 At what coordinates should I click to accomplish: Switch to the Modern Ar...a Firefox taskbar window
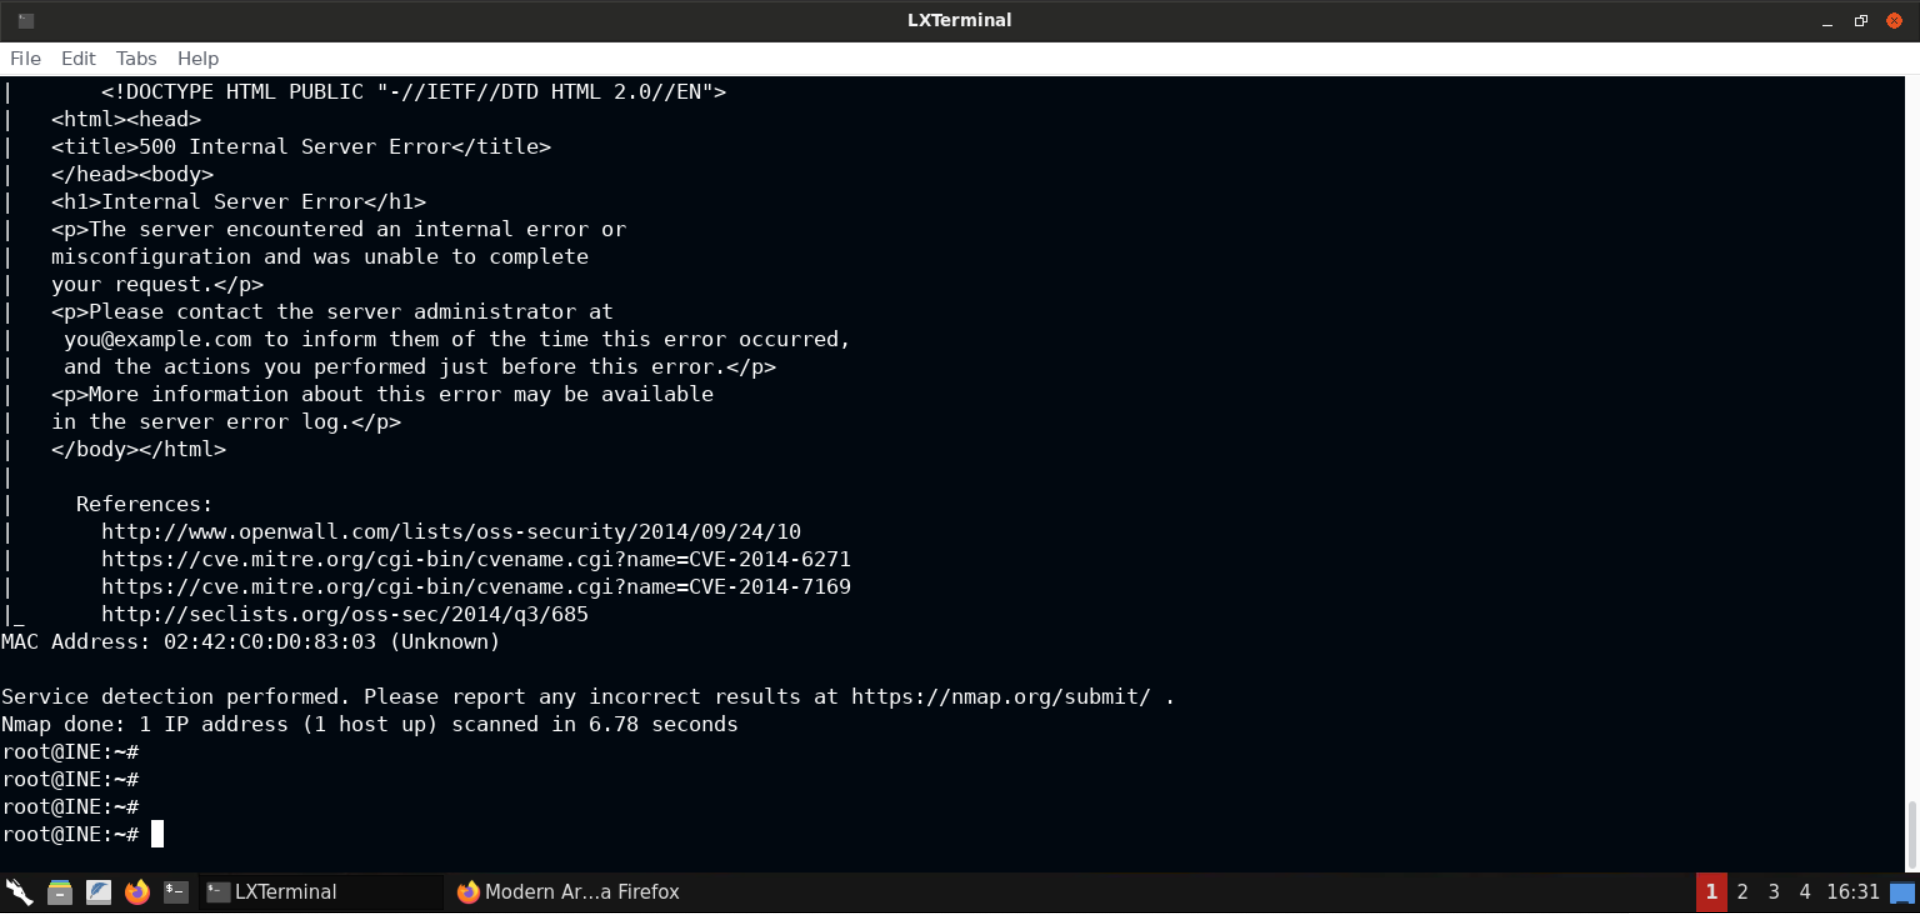coord(568,891)
